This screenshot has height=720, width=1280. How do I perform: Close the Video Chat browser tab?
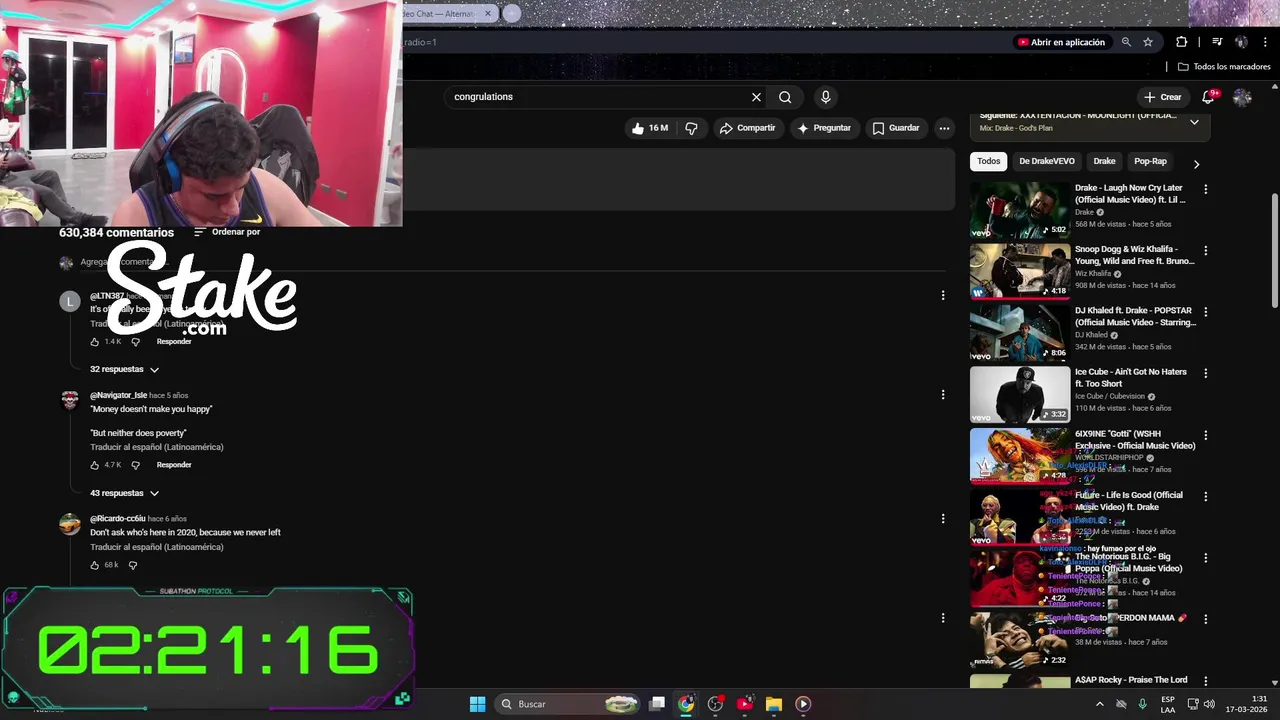tap(487, 13)
